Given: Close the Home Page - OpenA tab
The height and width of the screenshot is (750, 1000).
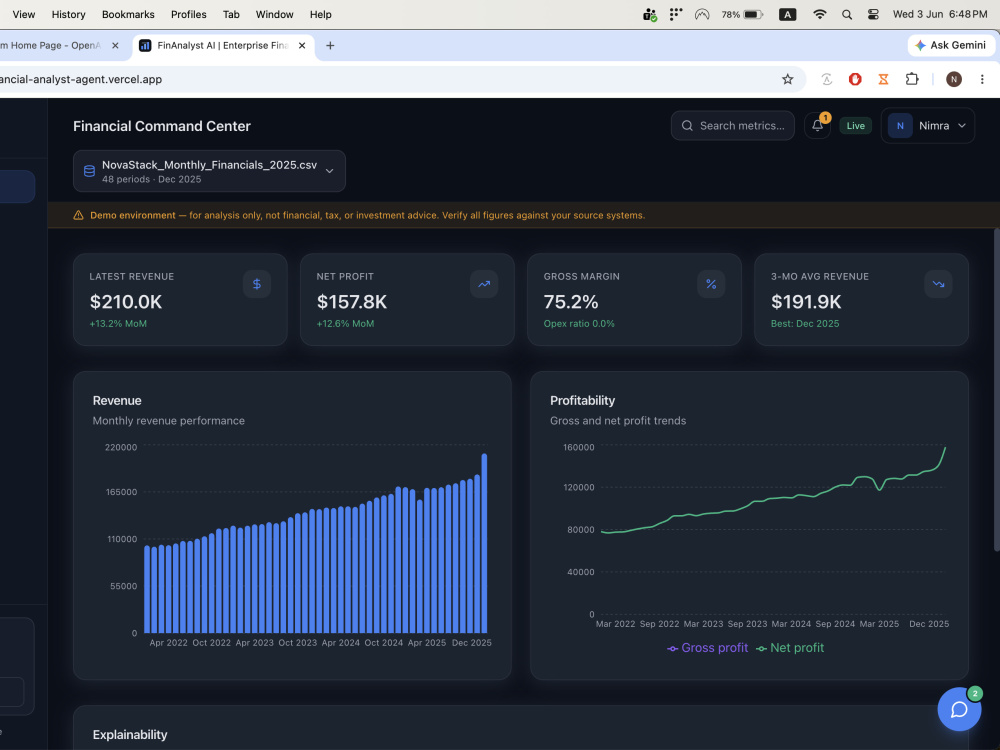Looking at the screenshot, I should [x=115, y=45].
